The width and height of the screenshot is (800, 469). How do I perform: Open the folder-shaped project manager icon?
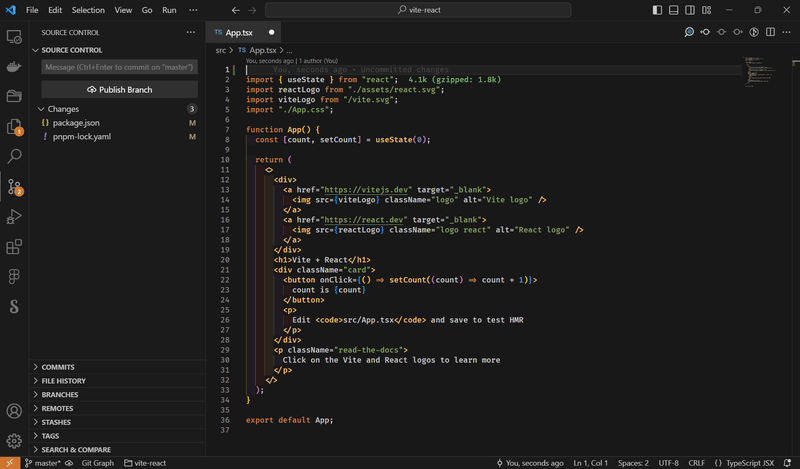[x=14, y=96]
